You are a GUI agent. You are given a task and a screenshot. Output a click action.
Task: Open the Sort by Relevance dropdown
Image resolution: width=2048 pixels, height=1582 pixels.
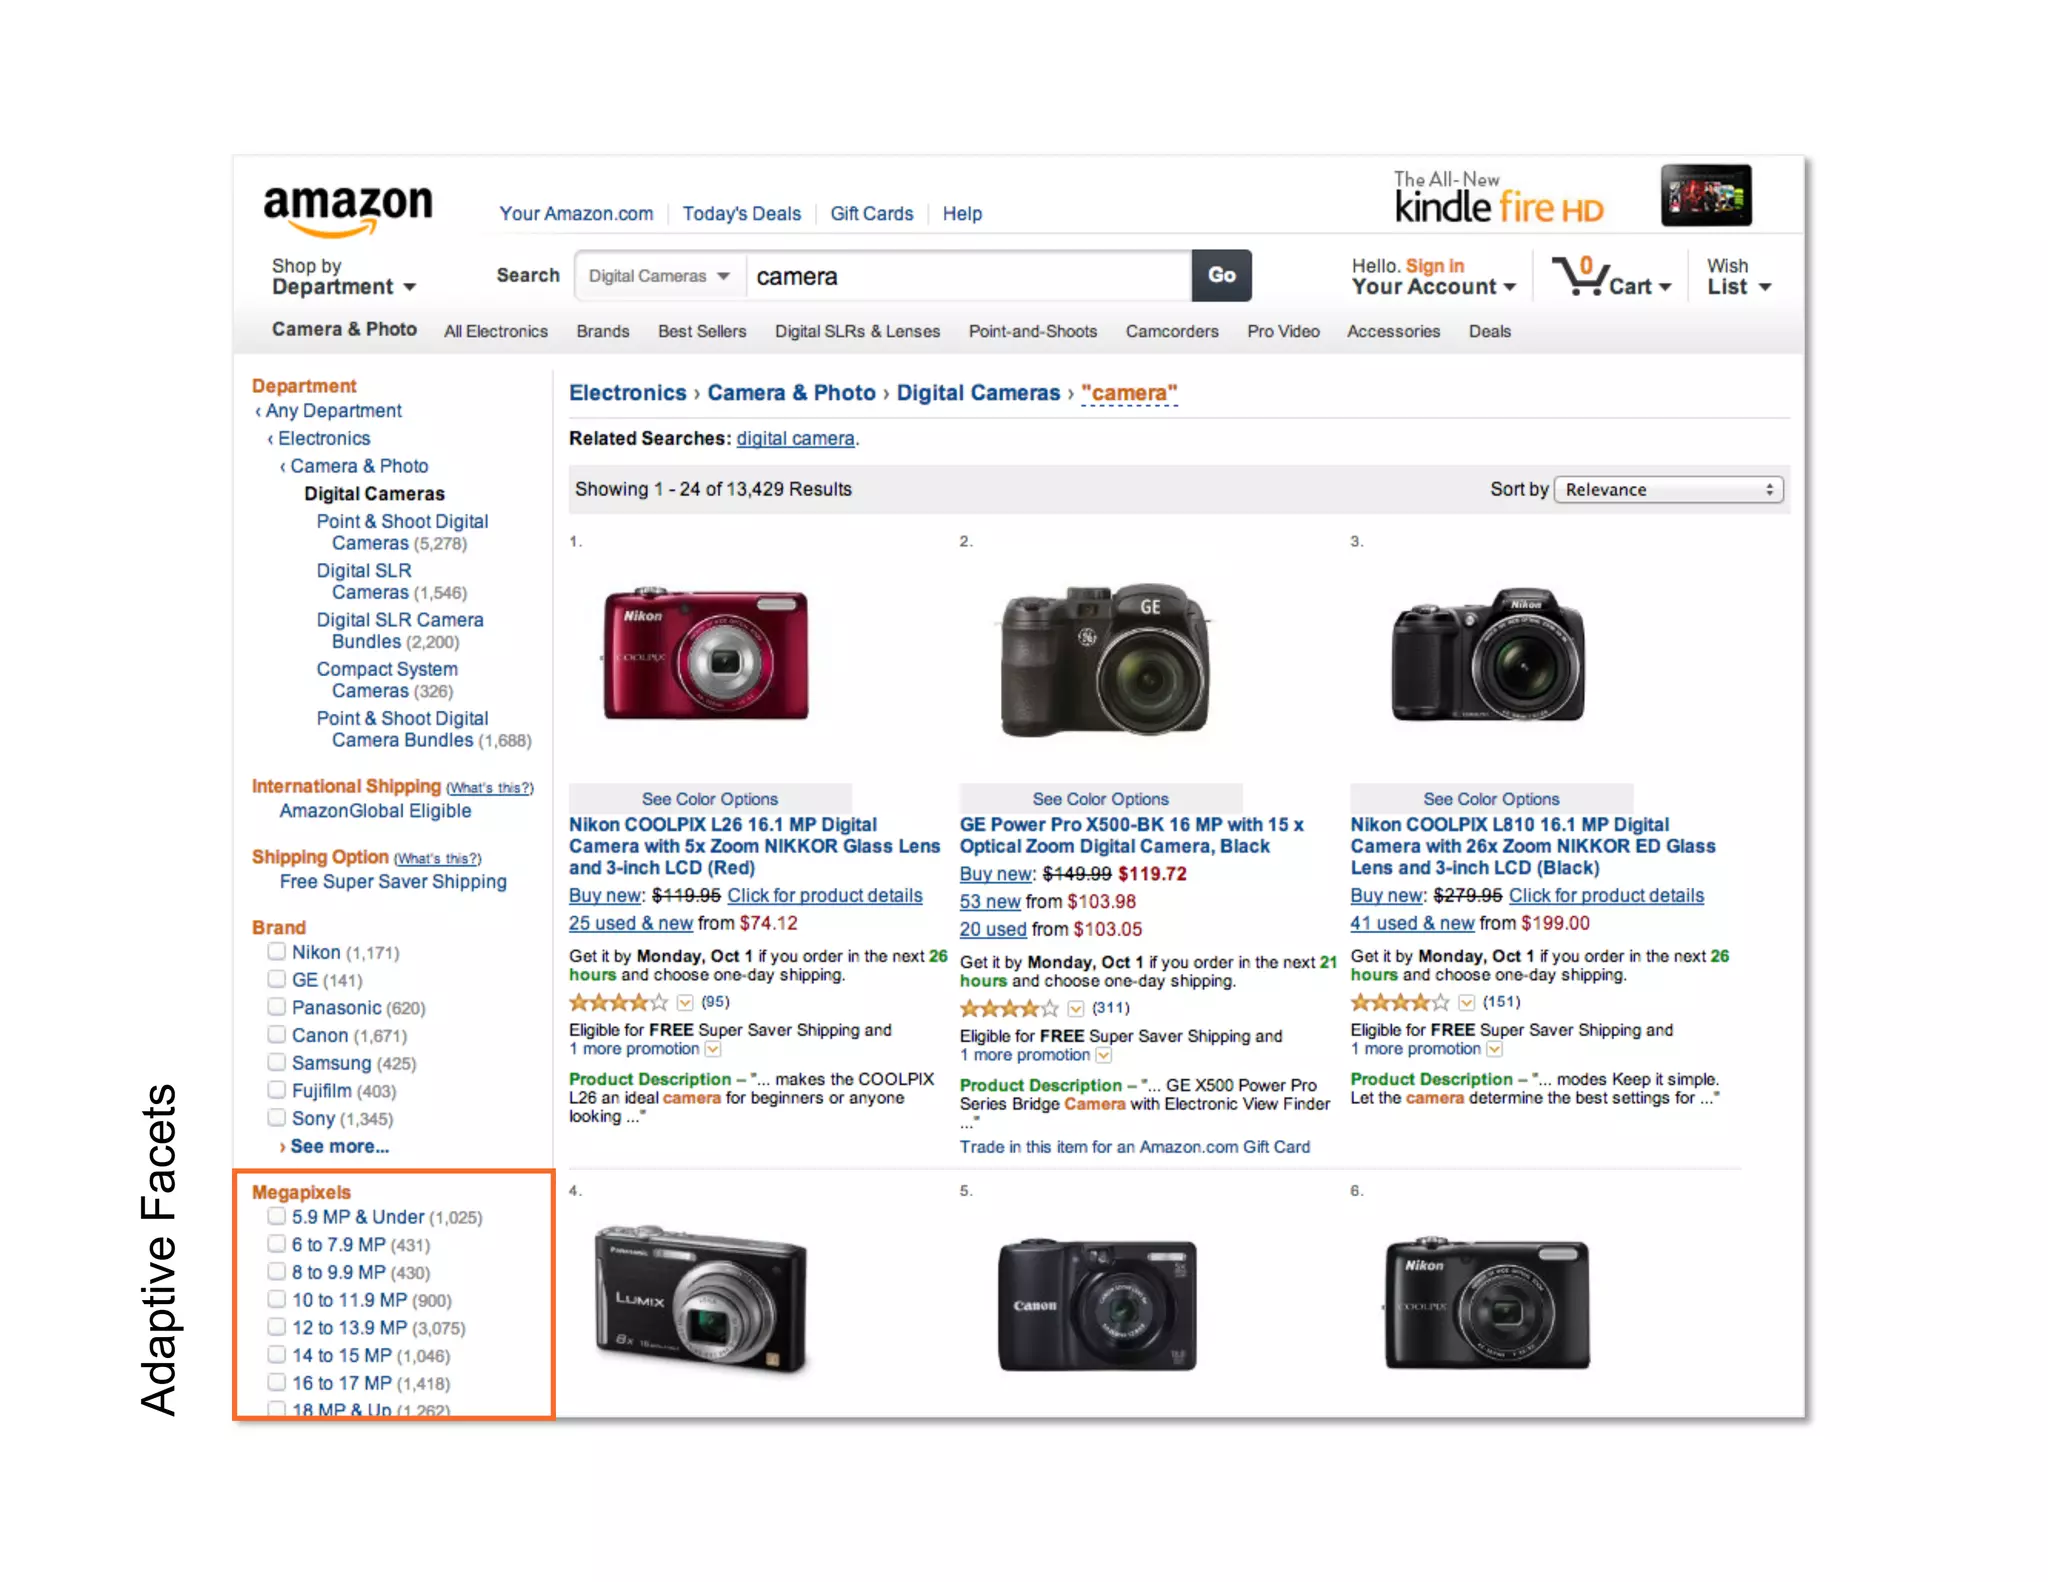pos(1669,489)
